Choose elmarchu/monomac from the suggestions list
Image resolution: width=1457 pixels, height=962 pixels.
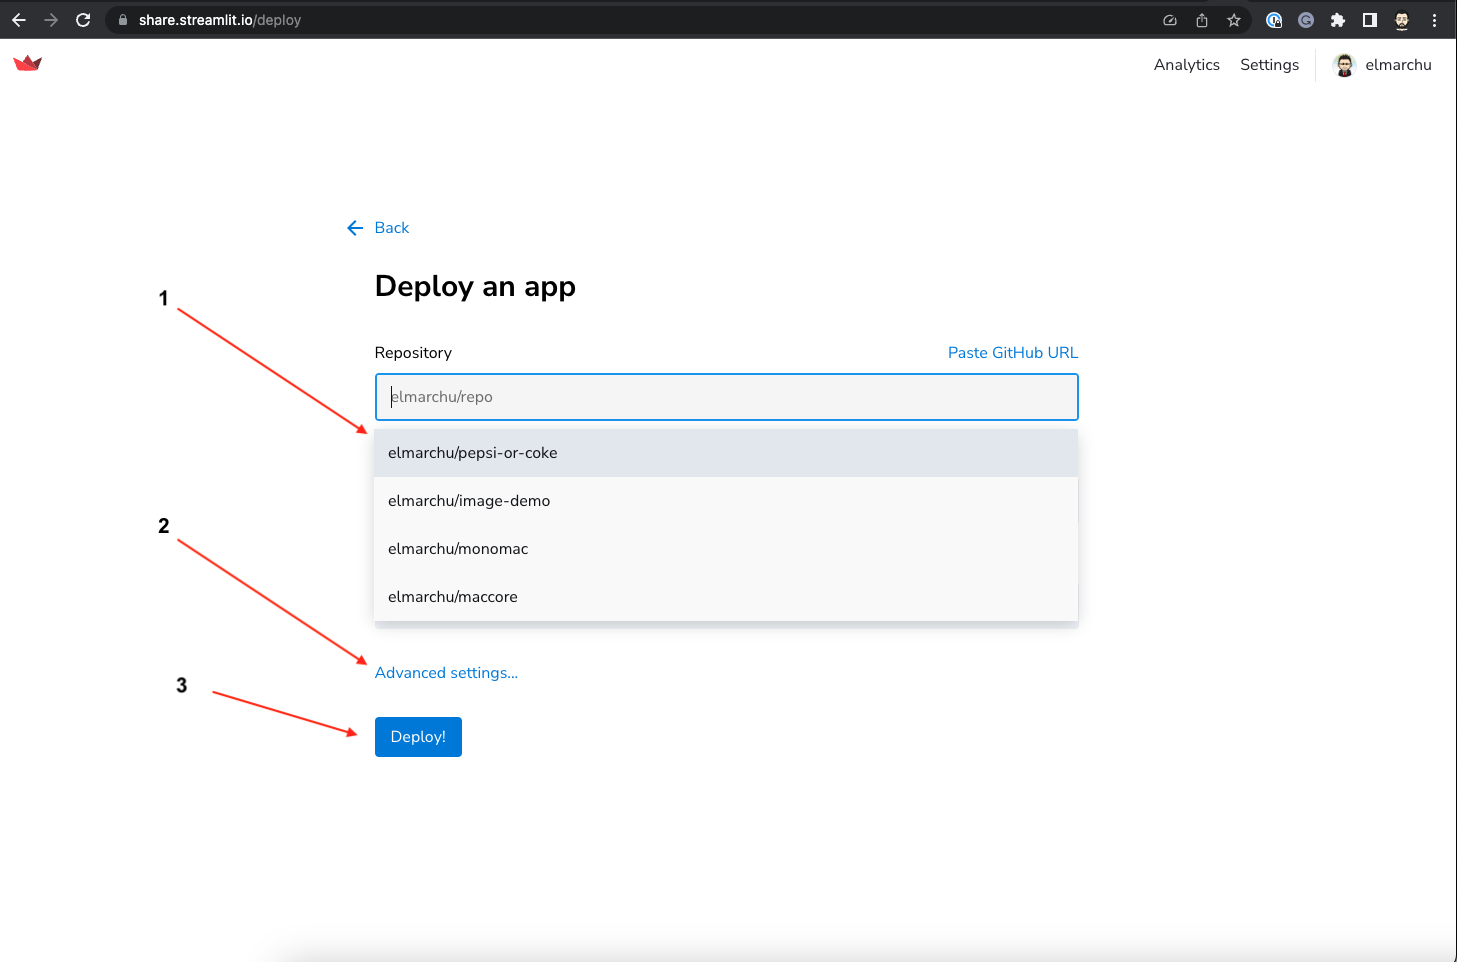tap(458, 548)
